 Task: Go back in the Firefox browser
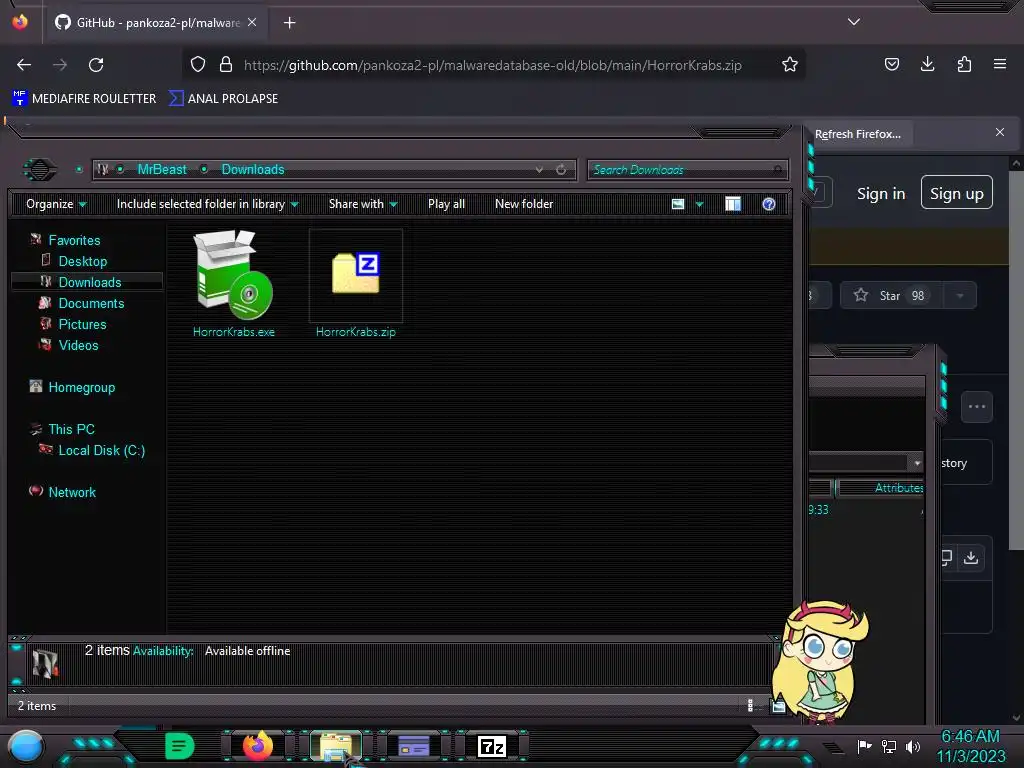(24, 65)
